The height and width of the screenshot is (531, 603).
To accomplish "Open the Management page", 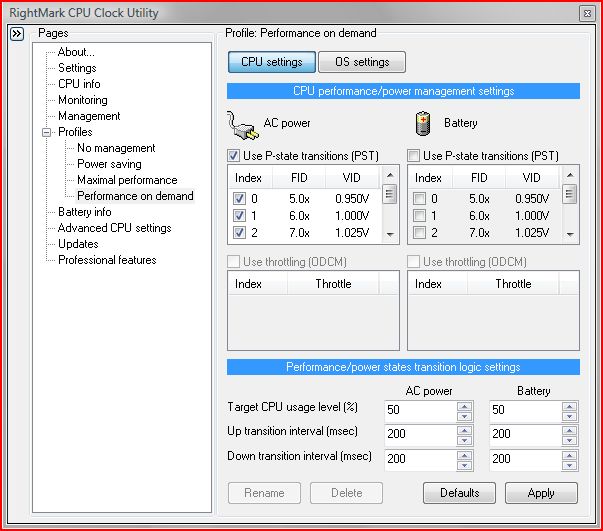I will click(x=89, y=116).
